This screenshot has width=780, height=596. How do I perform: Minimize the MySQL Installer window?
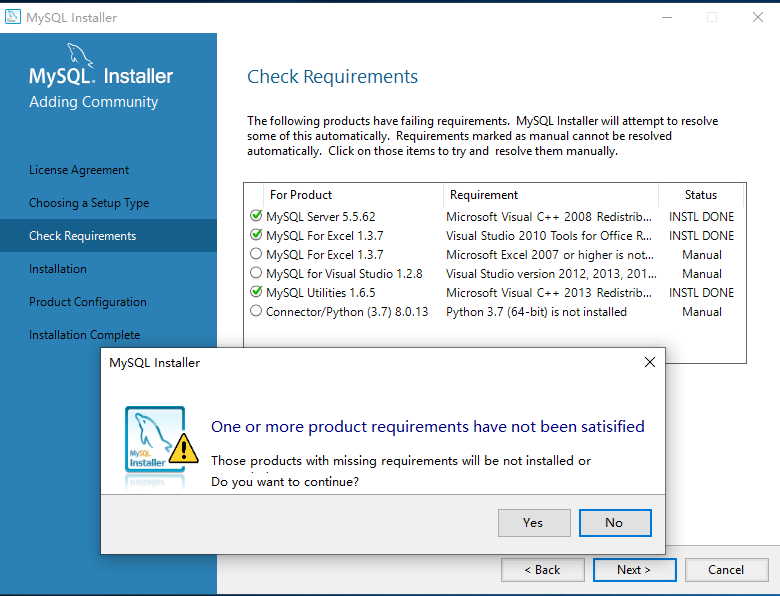[667, 17]
